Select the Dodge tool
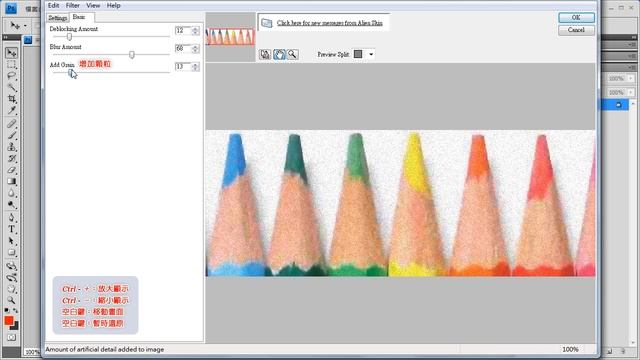Image resolution: width=640 pixels, height=360 pixels. point(11,204)
